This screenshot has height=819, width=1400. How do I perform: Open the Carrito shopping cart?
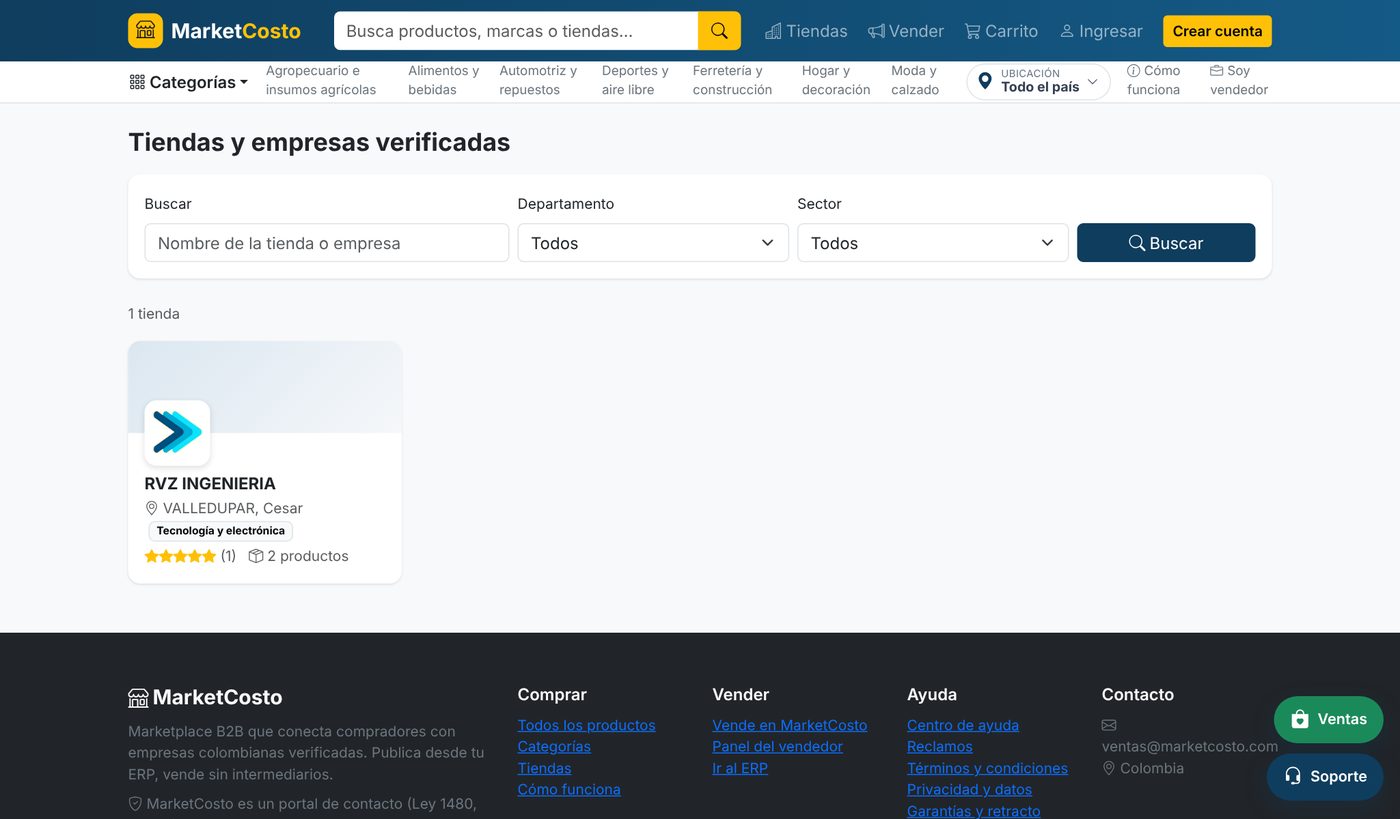click(1001, 31)
